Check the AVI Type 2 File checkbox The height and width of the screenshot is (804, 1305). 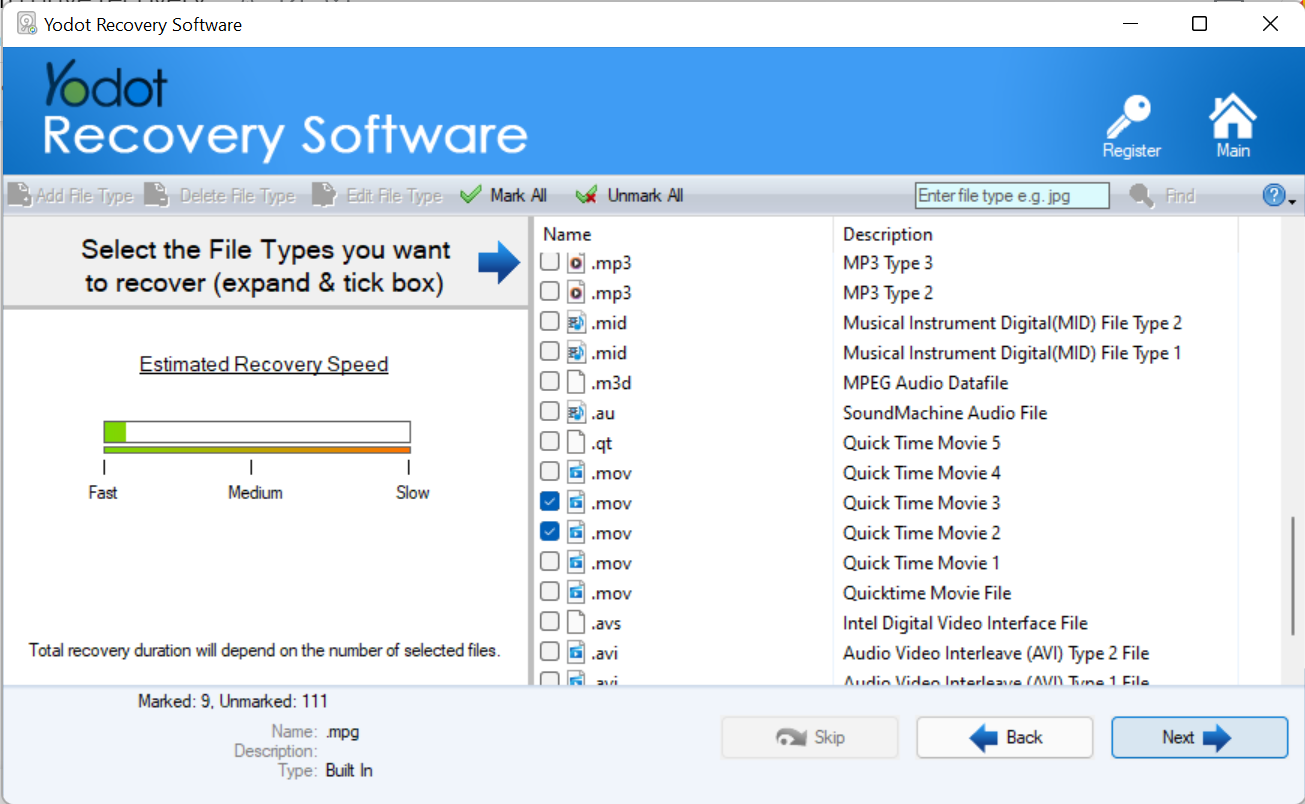tap(549, 652)
